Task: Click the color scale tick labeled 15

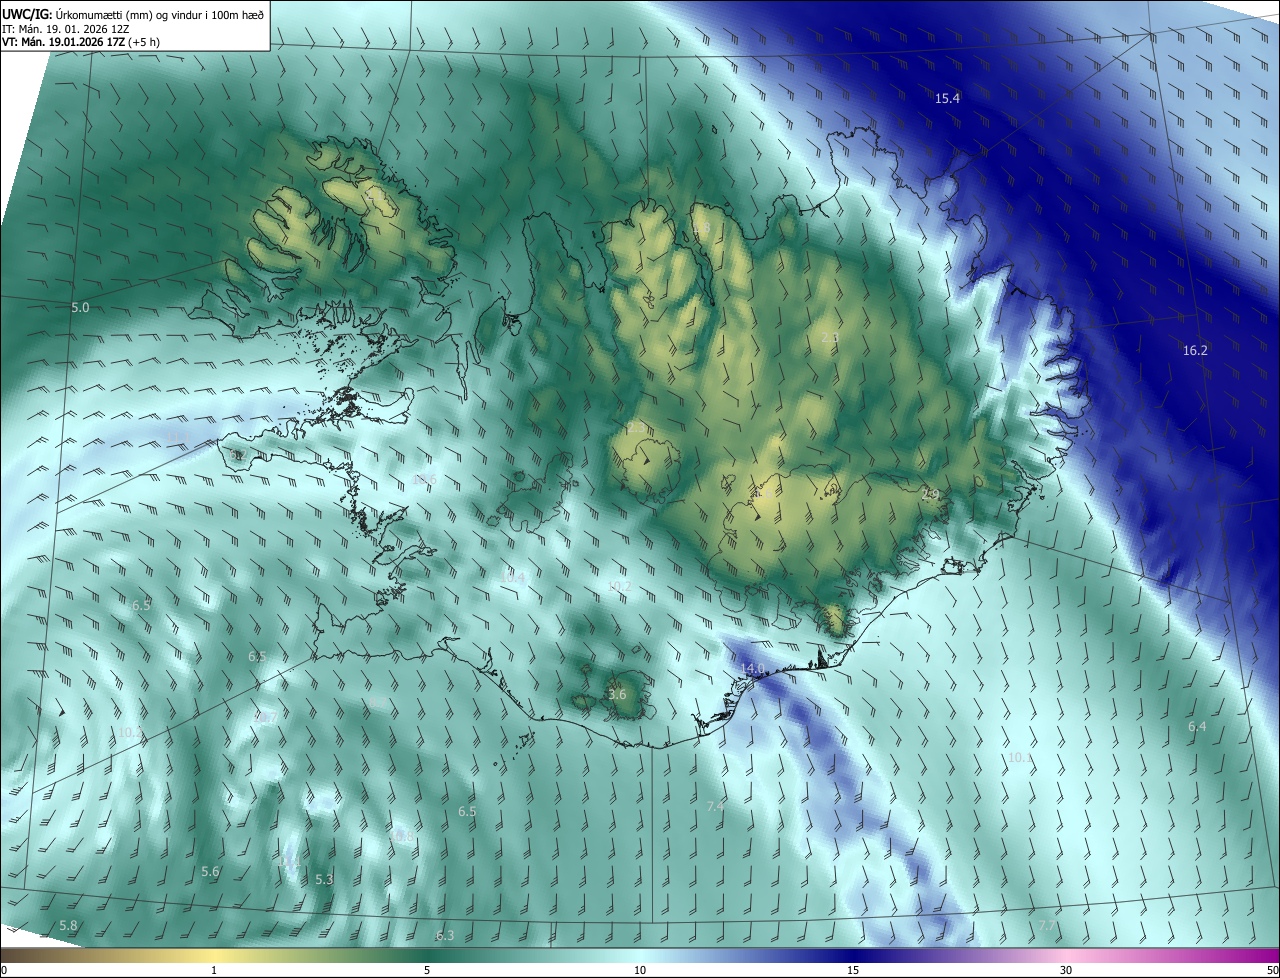Action: point(853,970)
